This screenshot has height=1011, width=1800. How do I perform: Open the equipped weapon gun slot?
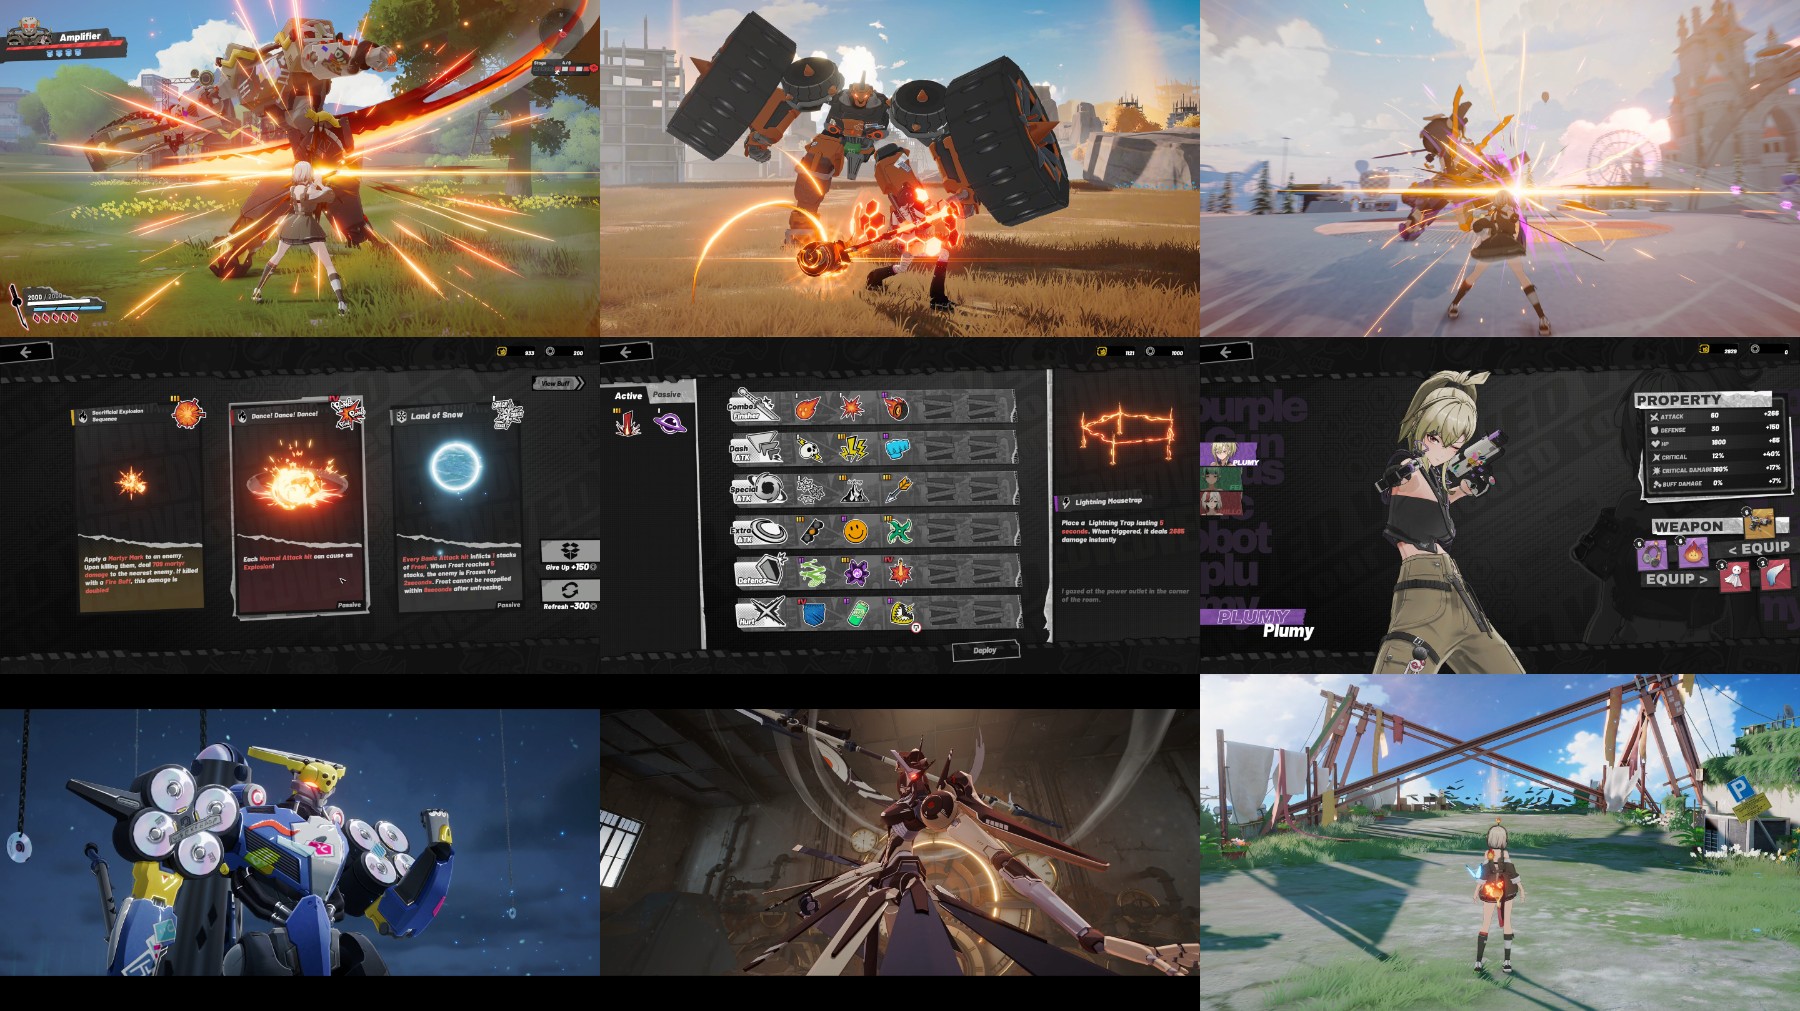[1760, 522]
